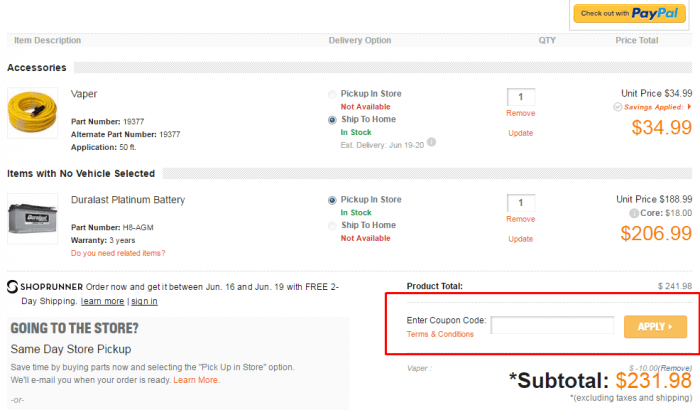Select Pickup In Store for the Vaper item
Image resolution: width=700 pixels, height=410 pixels.
(332, 94)
